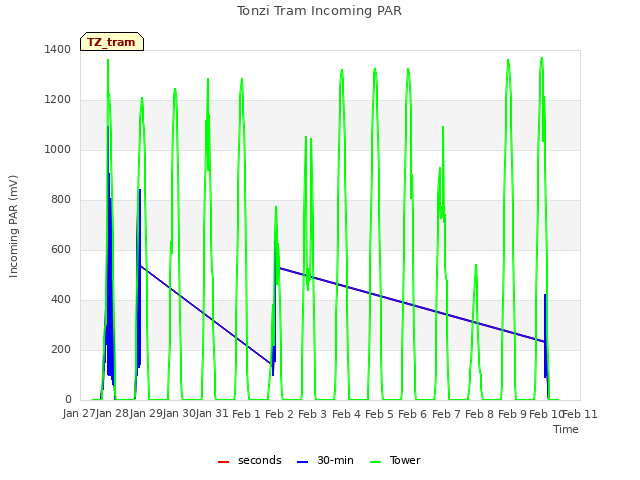Click the Jan 29 x-axis label
Screen dimensions: 640x480
[146, 413]
